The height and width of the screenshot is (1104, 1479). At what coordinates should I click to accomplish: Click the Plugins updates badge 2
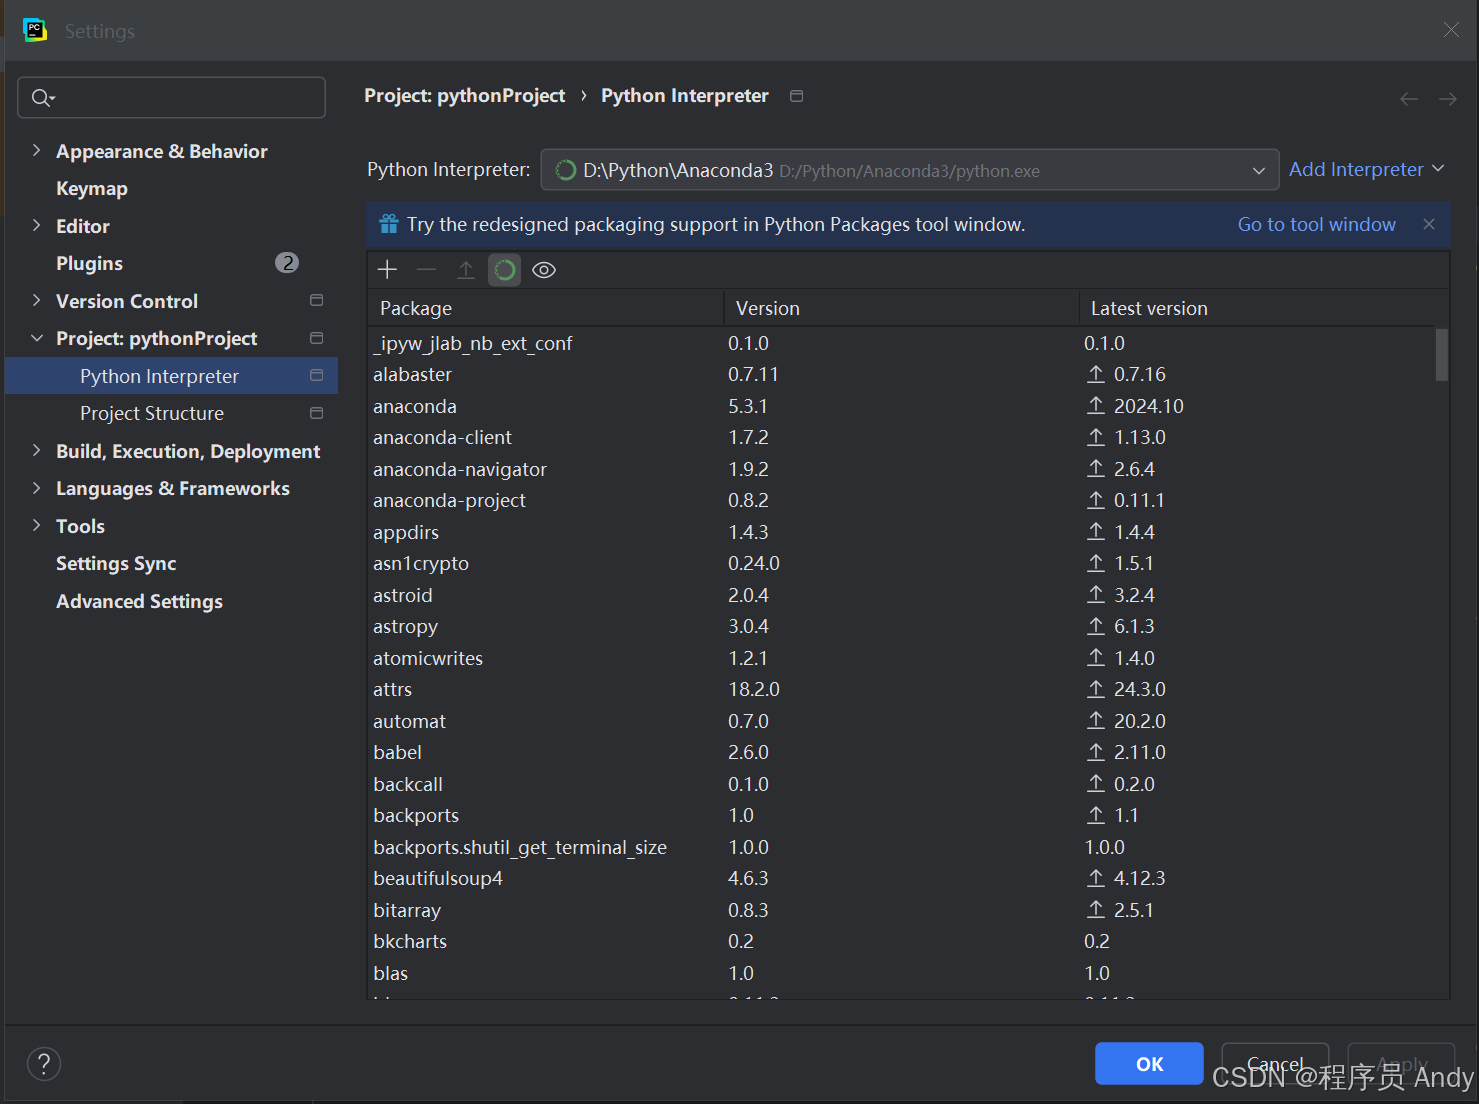coord(287,263)
